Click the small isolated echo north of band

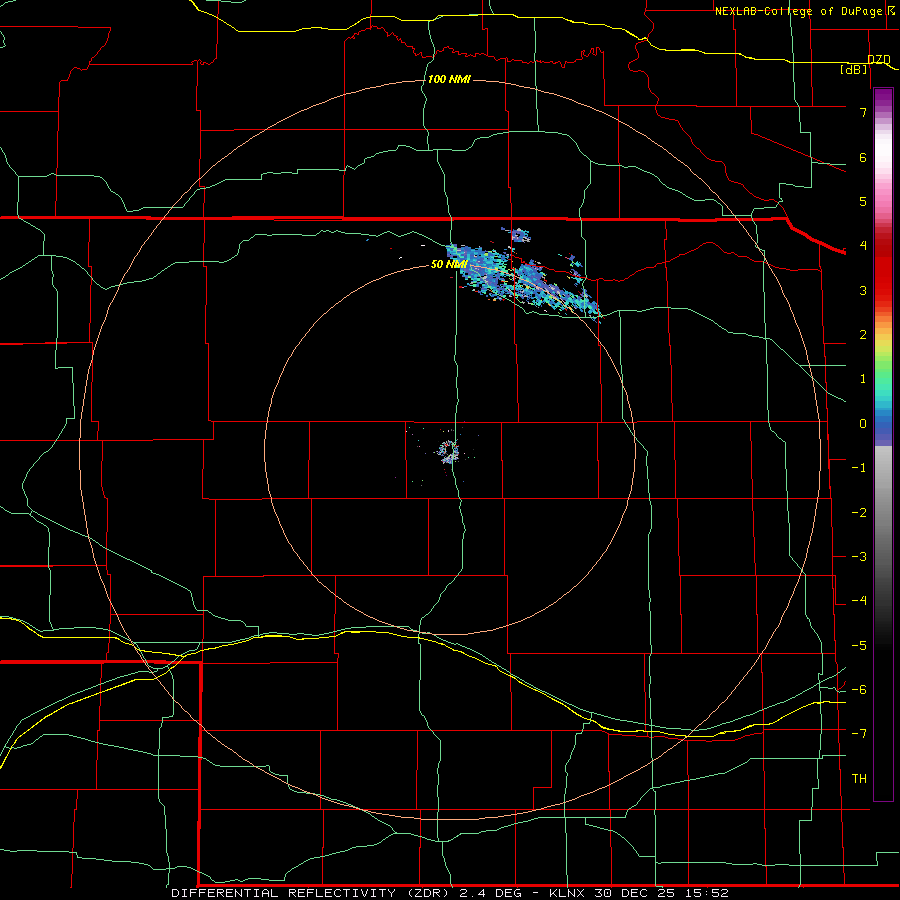pyautogui.click(x=519, y=235)
